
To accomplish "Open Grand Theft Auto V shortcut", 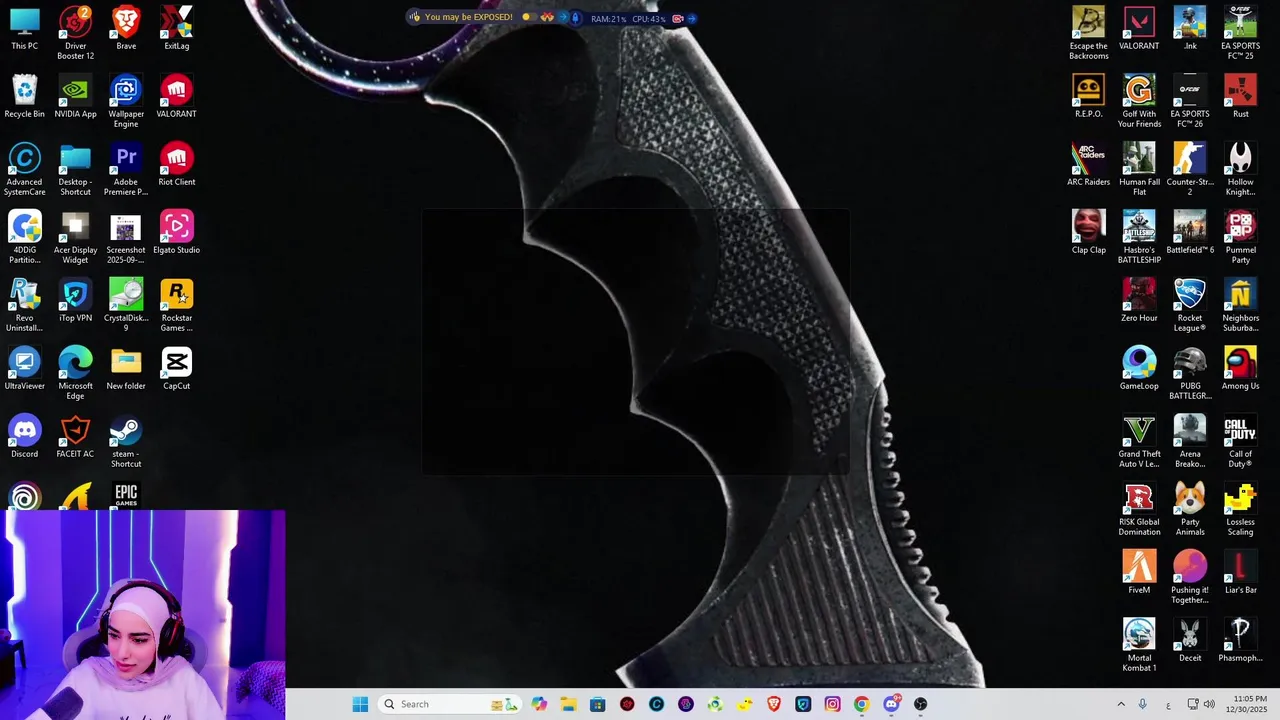I will click(x=1139, y=442).
